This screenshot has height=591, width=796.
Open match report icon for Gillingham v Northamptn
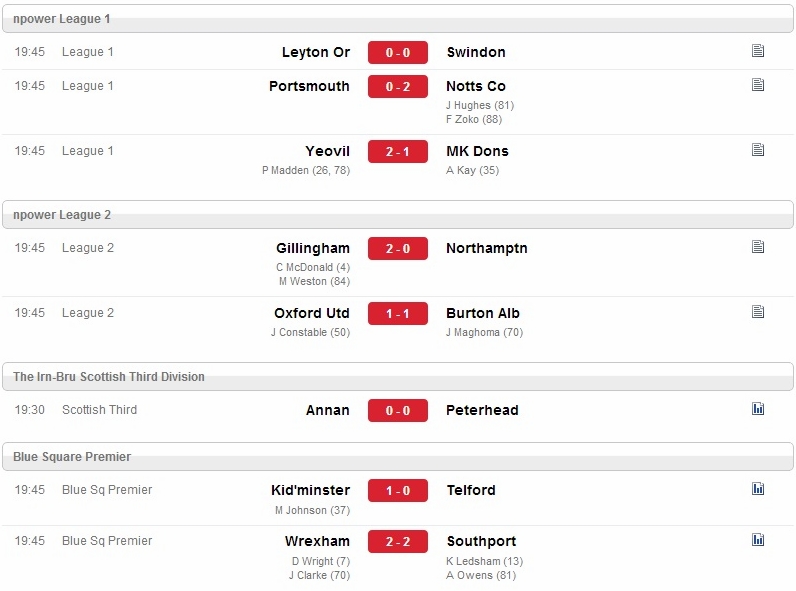click(757, 247)
